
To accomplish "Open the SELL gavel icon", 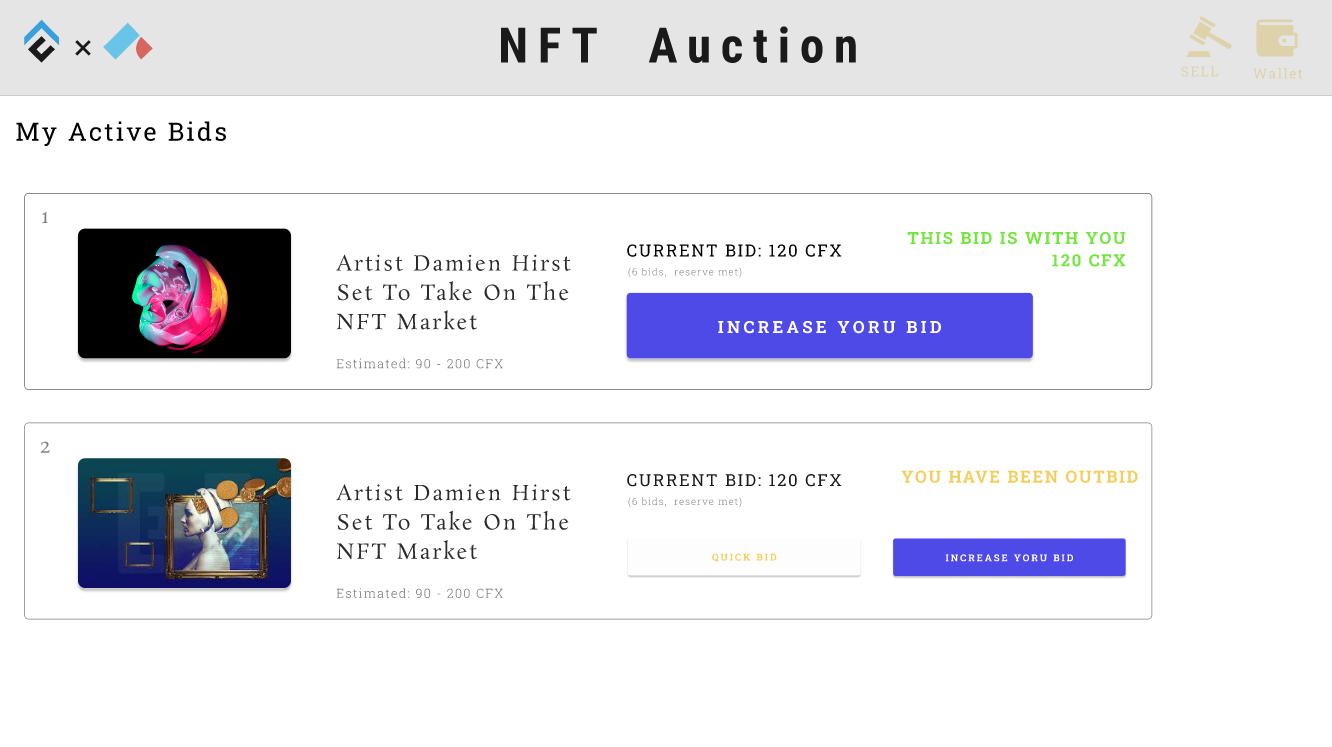I will coord(1207,37).
